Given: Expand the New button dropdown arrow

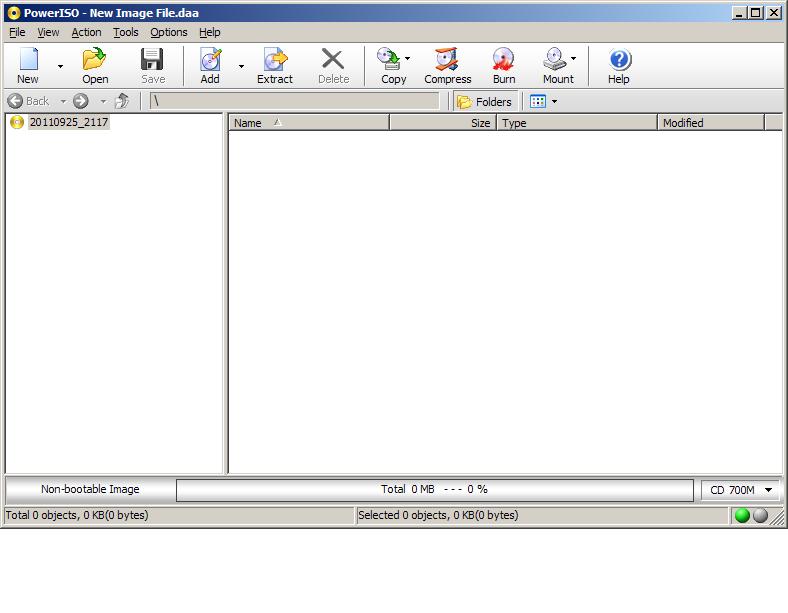Looking at the screenshot, I should [60, 67].
